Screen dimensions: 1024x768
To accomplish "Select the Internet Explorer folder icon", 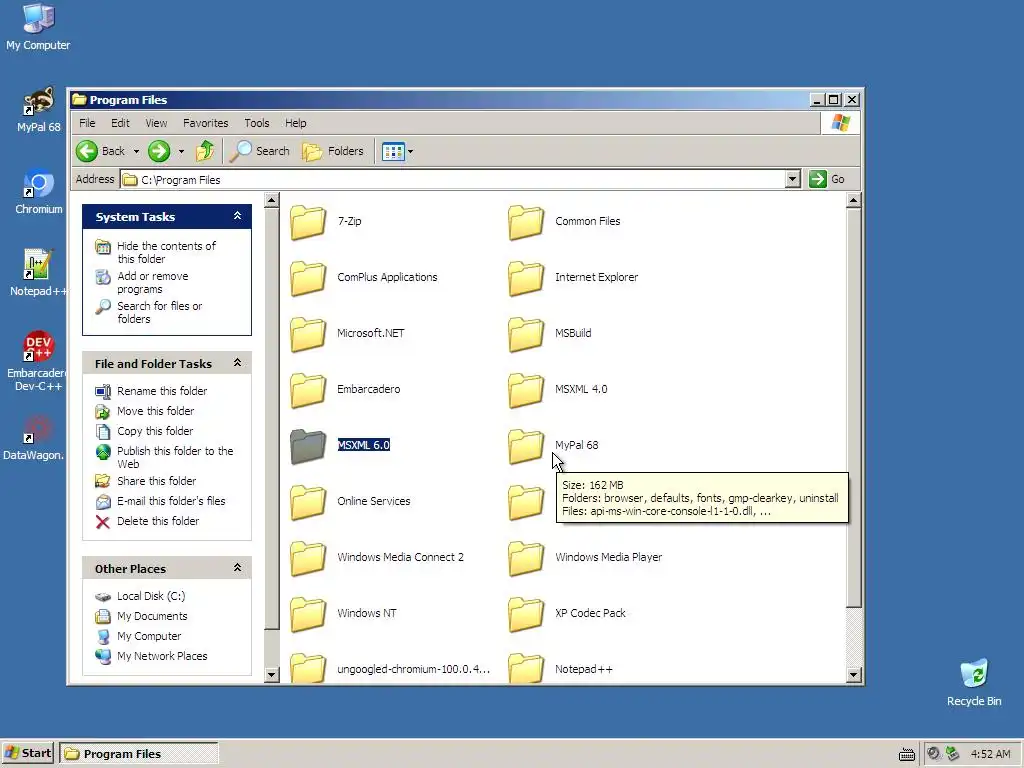I will pyautogui.click(x=526, y=278).
